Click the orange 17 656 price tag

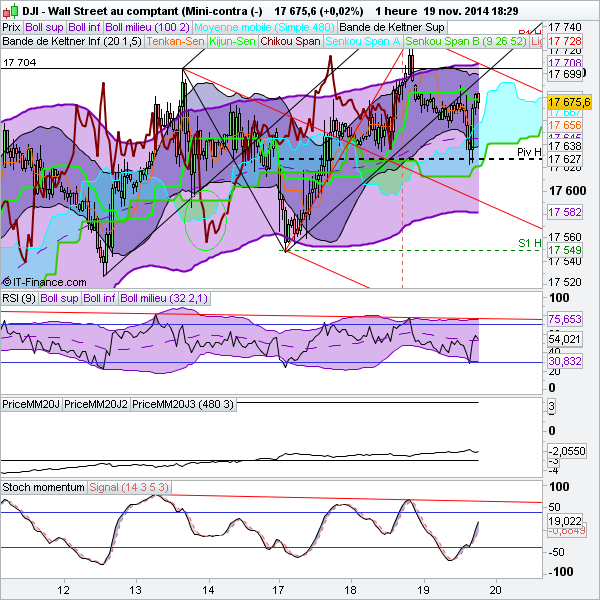564,125
